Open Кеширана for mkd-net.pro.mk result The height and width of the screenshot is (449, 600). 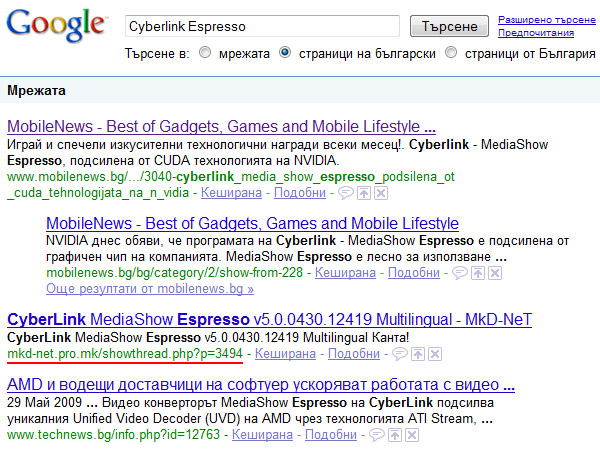pyautogui.click(x=285, y=353)
